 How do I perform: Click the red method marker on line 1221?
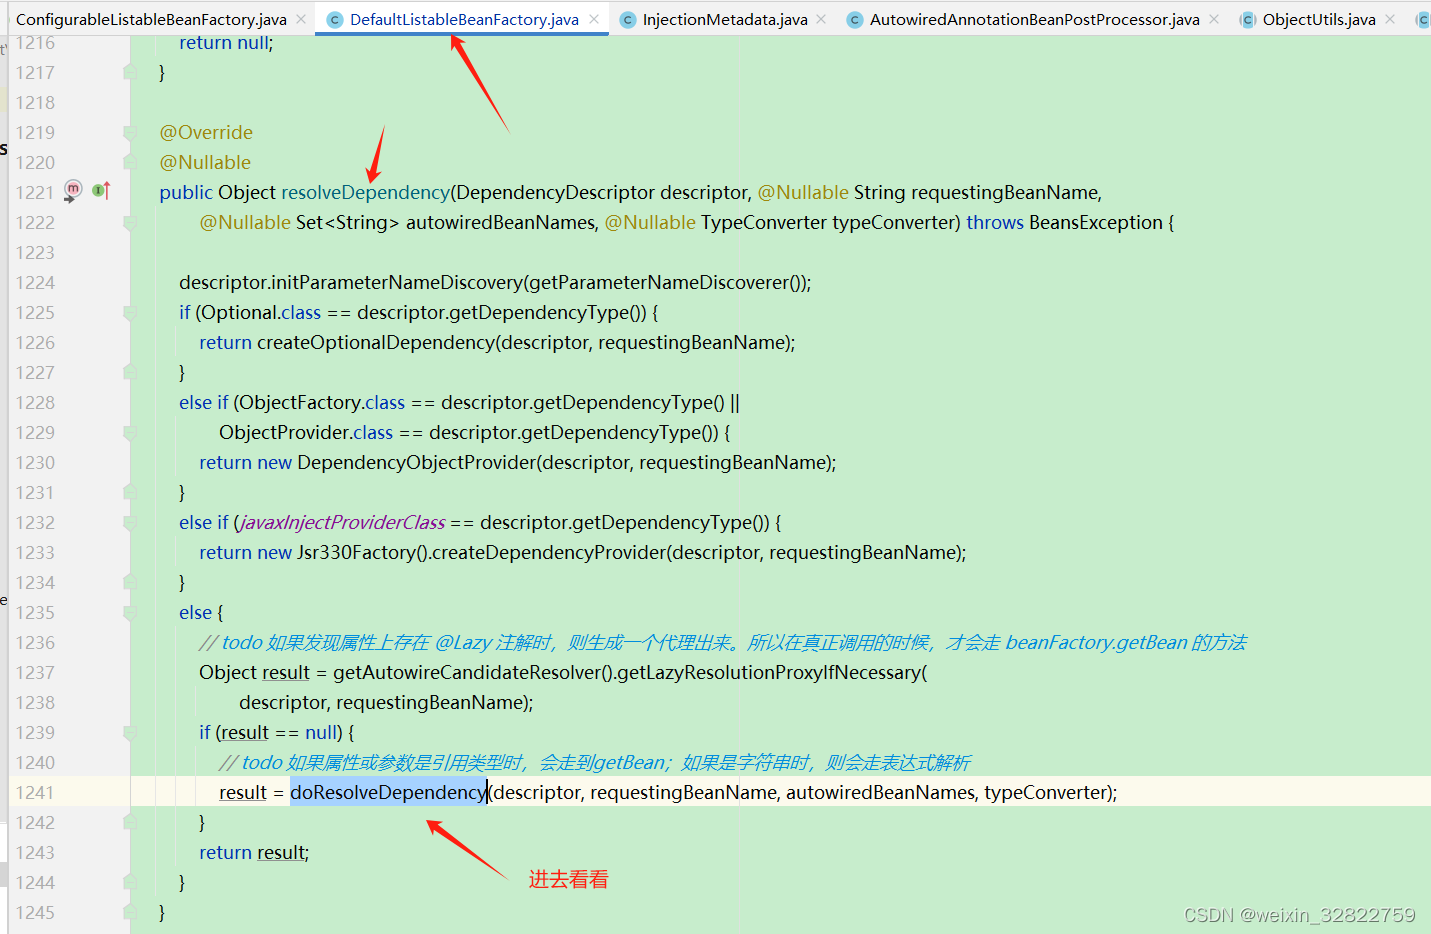tap(72, 190)
